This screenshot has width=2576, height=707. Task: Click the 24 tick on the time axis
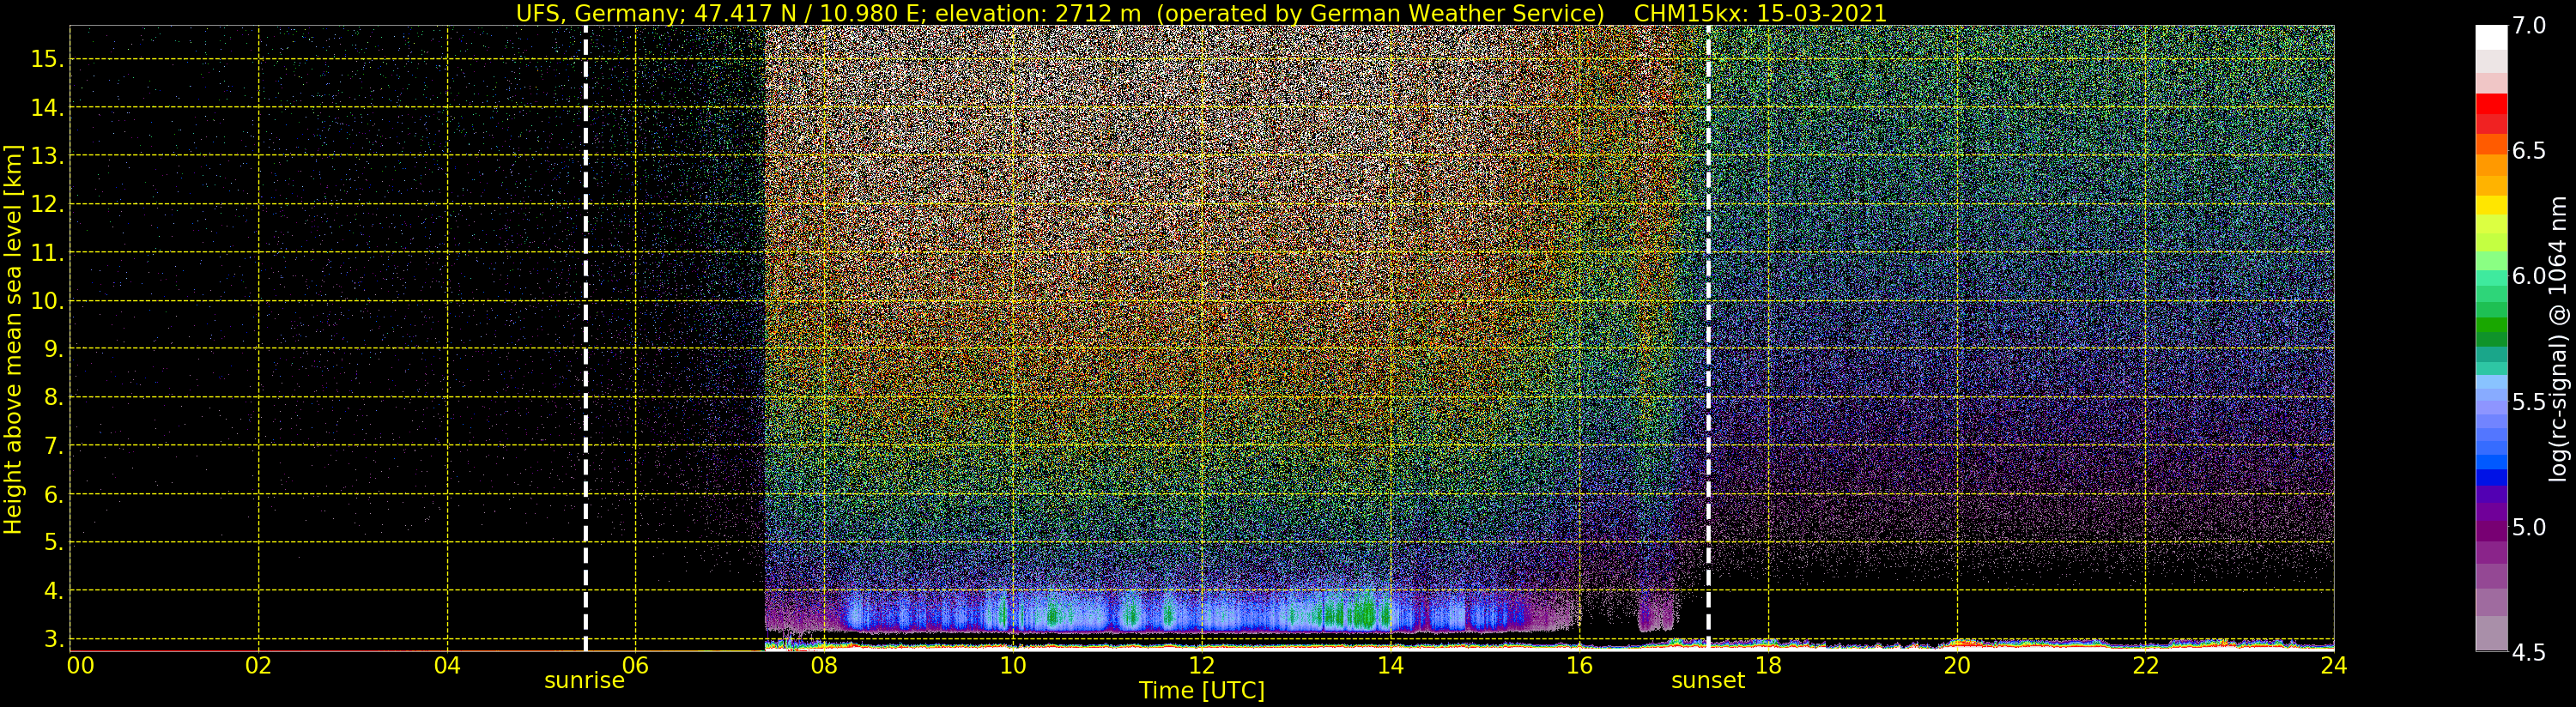2333,665
